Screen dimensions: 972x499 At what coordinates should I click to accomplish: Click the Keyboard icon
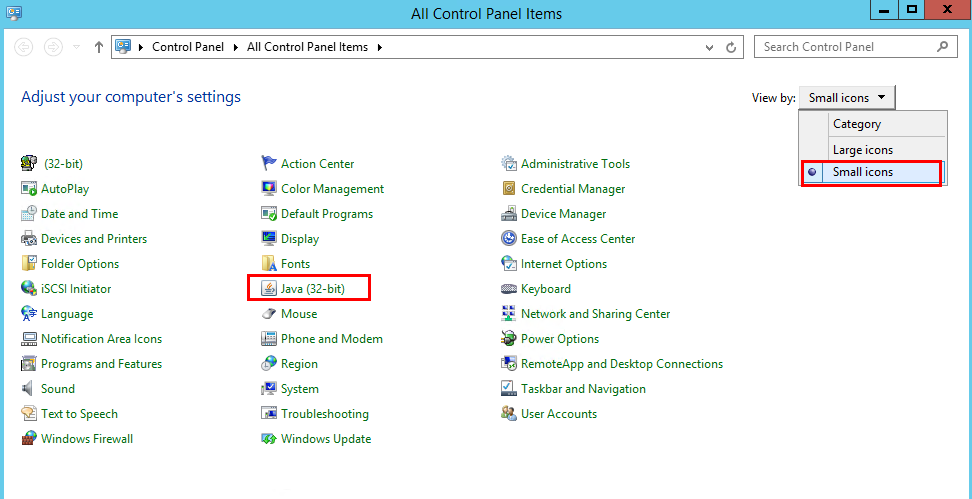point(509,289)
